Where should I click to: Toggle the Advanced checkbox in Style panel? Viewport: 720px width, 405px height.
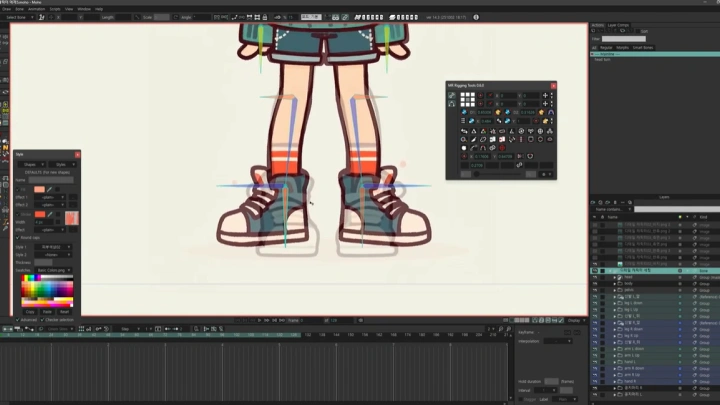(x=18, y=322)
